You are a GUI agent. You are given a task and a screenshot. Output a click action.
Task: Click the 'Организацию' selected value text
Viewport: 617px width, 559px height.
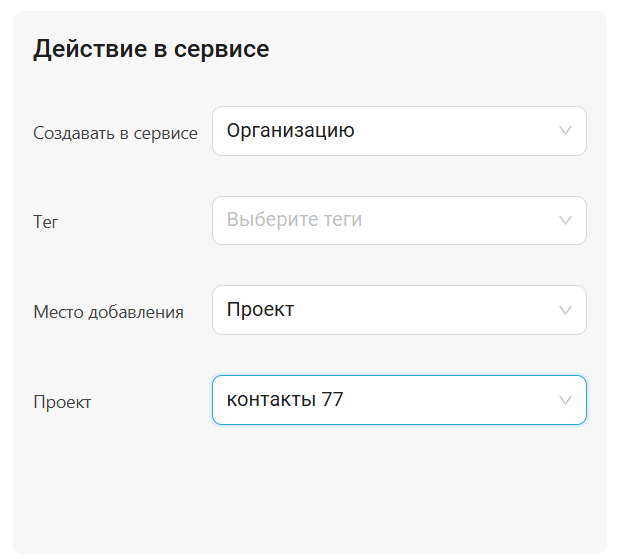tap(290, 131)
